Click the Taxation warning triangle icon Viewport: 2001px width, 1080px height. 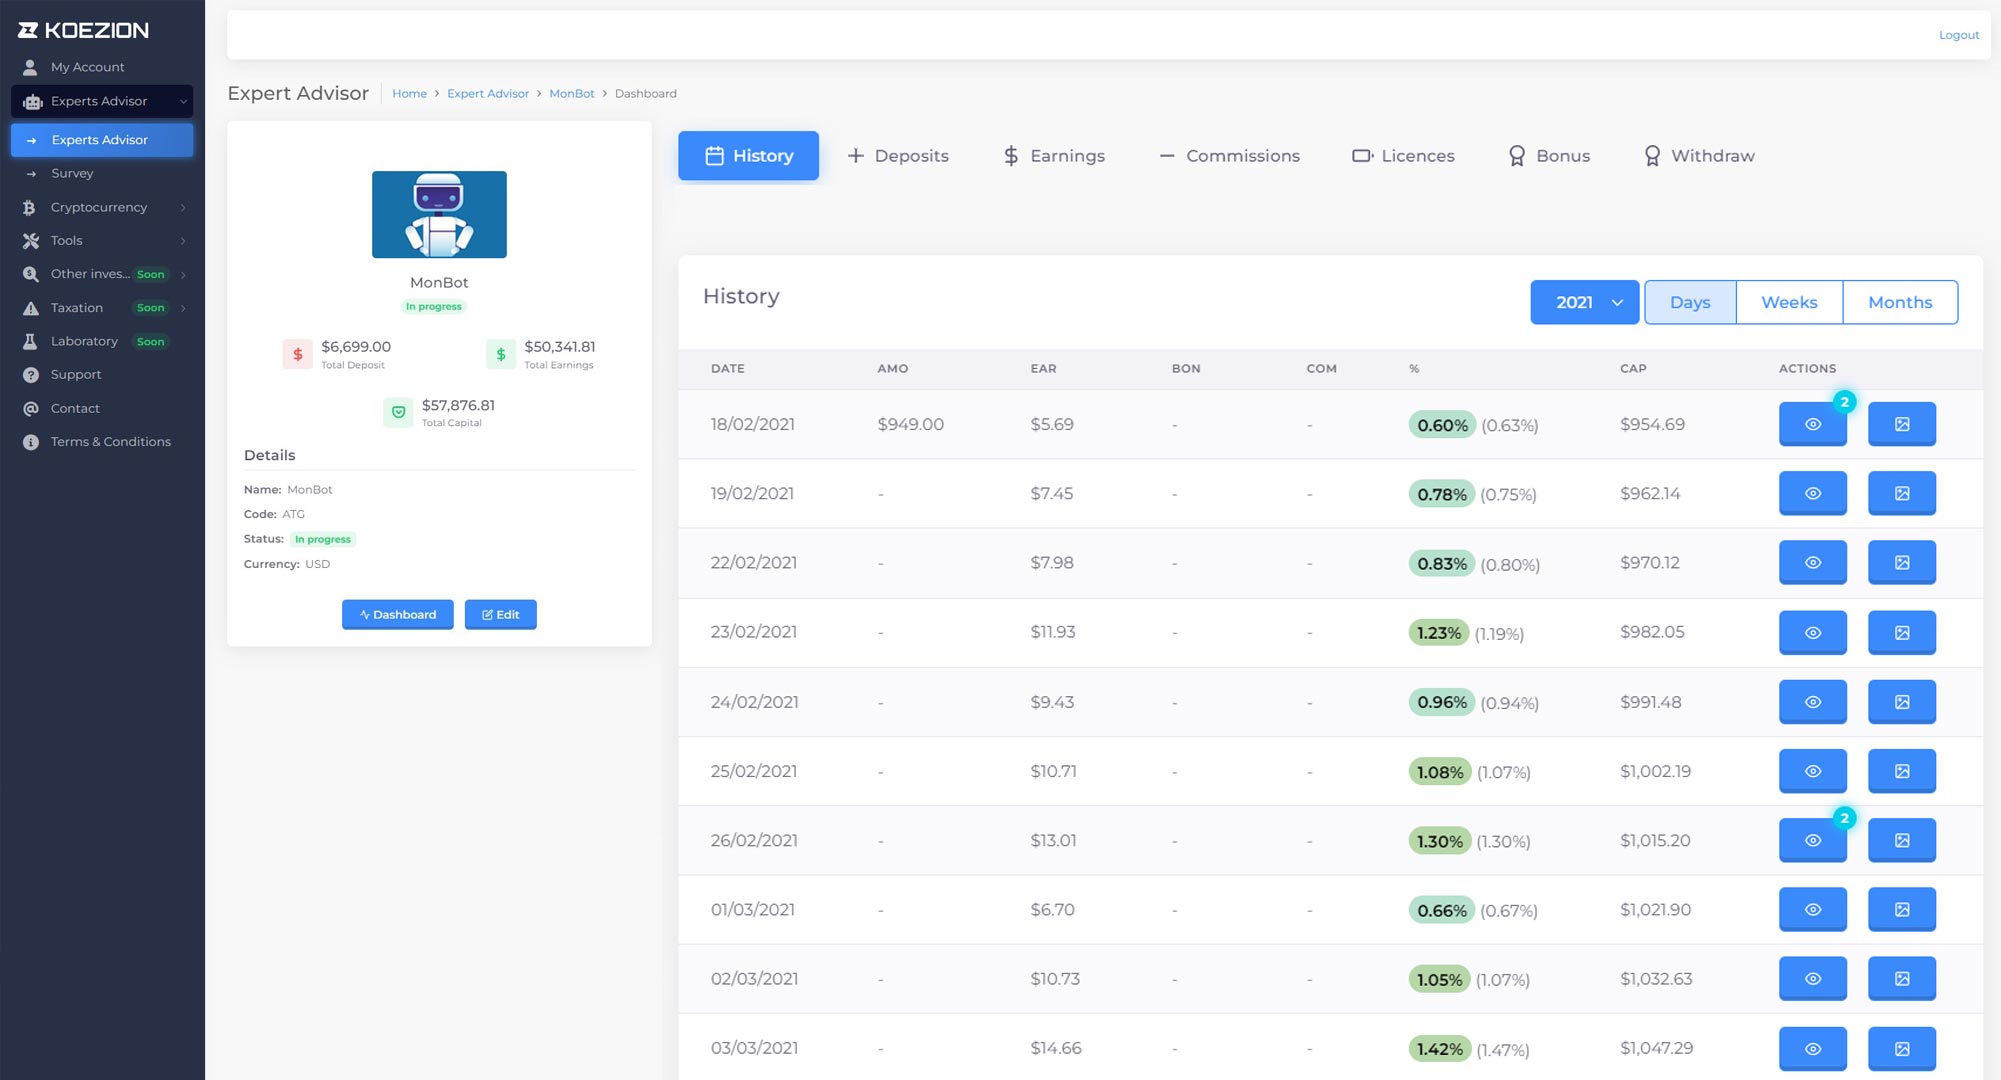pyautogui.click(x=31, y=308)
